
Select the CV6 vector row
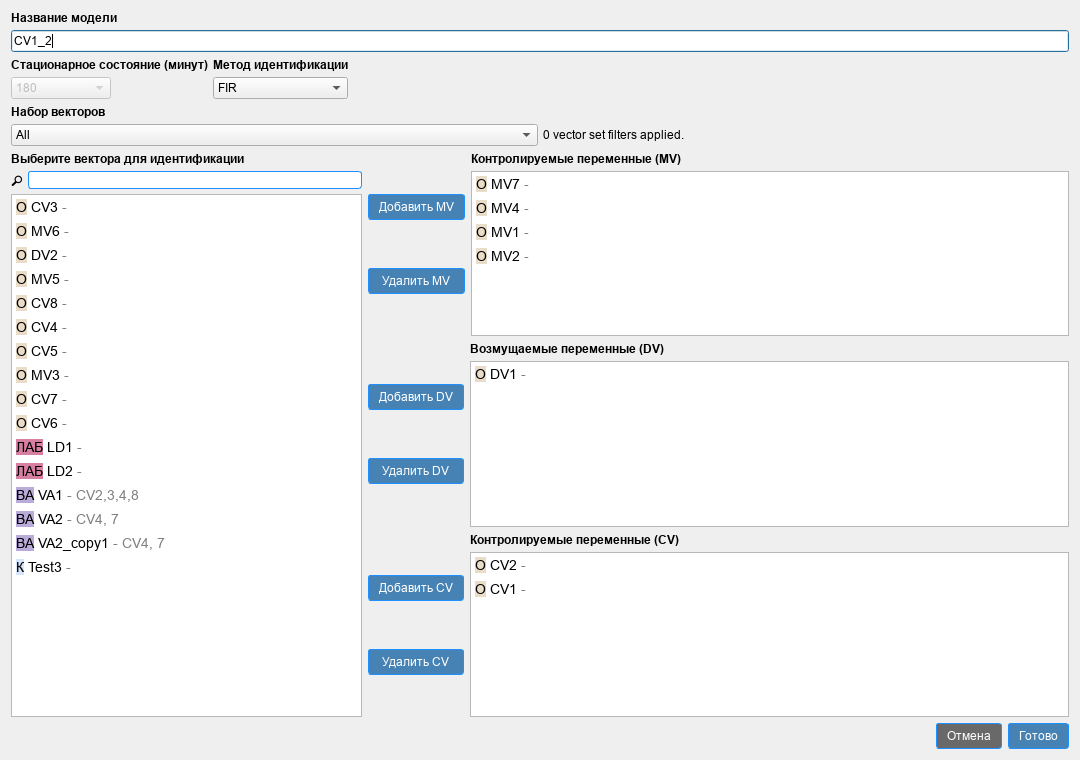(187, 423)
